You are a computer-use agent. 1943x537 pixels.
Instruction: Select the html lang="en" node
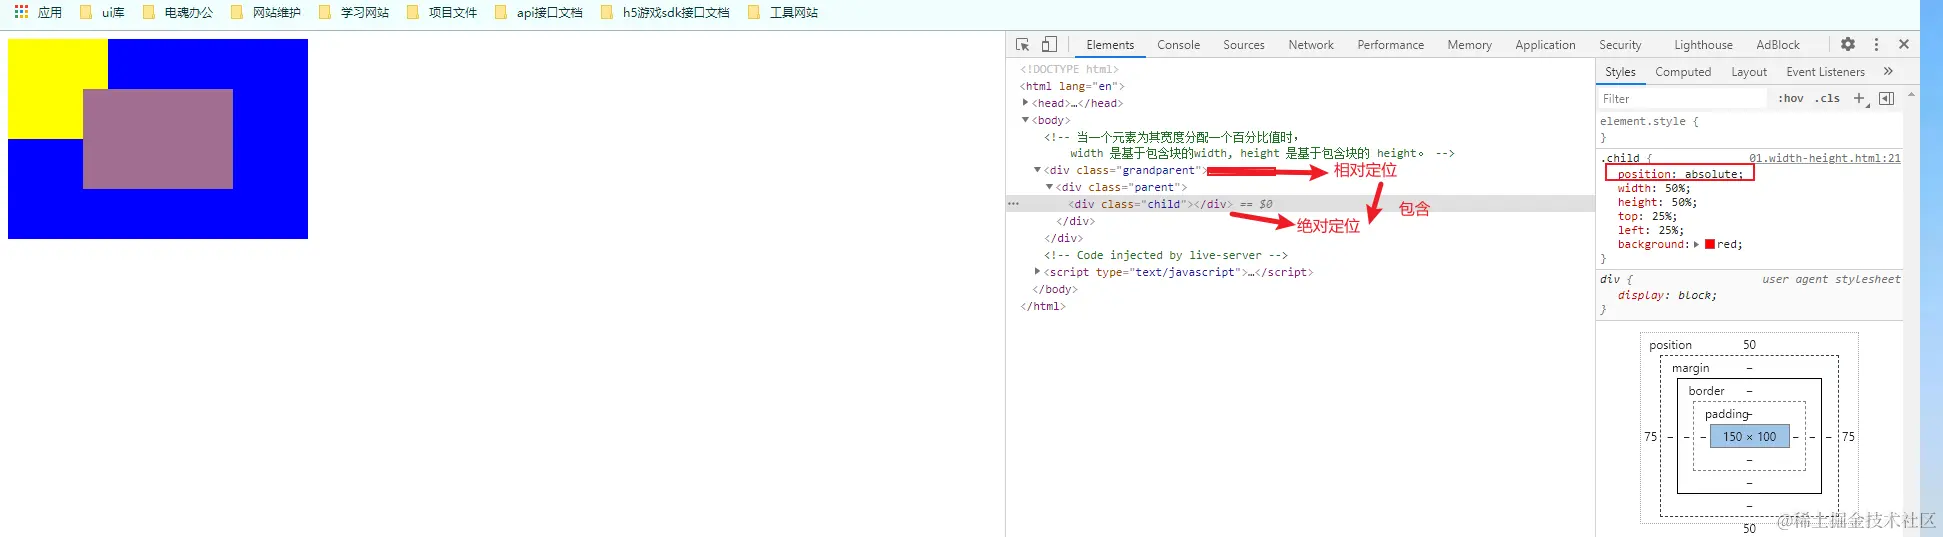coord(1072,86)
